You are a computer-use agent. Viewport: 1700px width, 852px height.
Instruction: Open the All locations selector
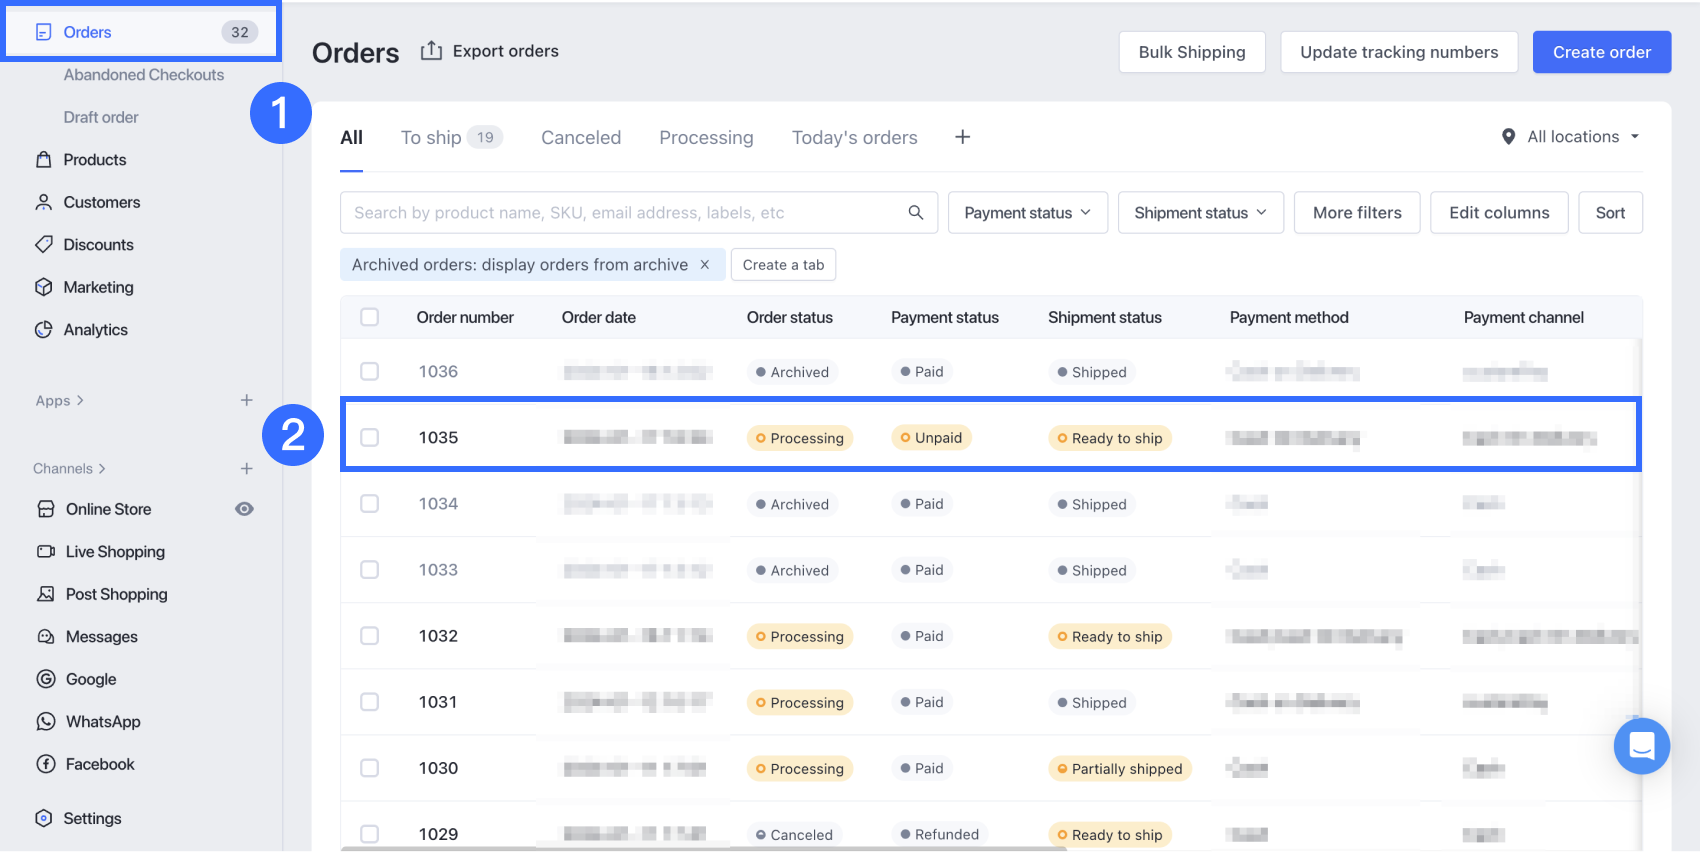(x=1571, y=137)
